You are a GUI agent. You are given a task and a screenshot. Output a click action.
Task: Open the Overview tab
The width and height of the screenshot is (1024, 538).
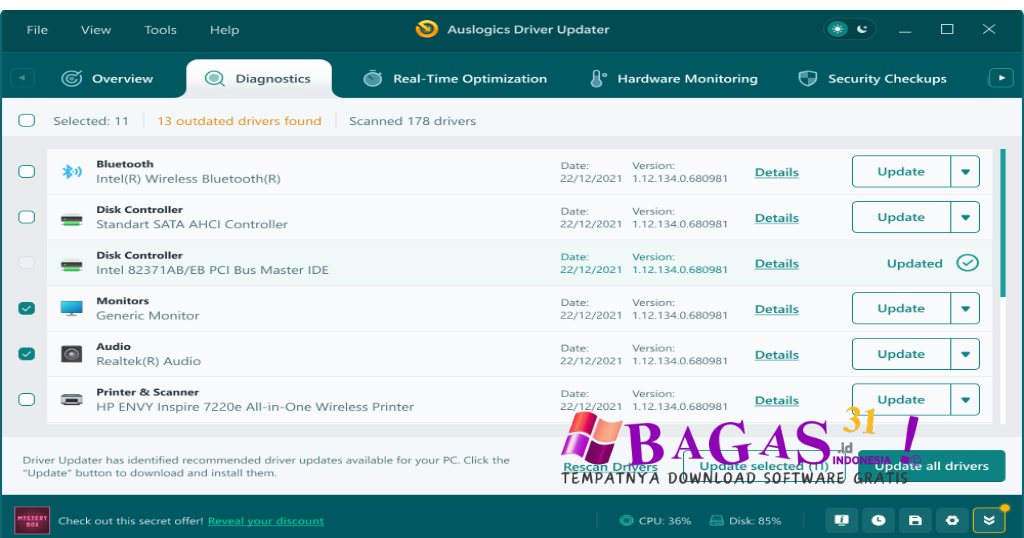click(107, 78)
